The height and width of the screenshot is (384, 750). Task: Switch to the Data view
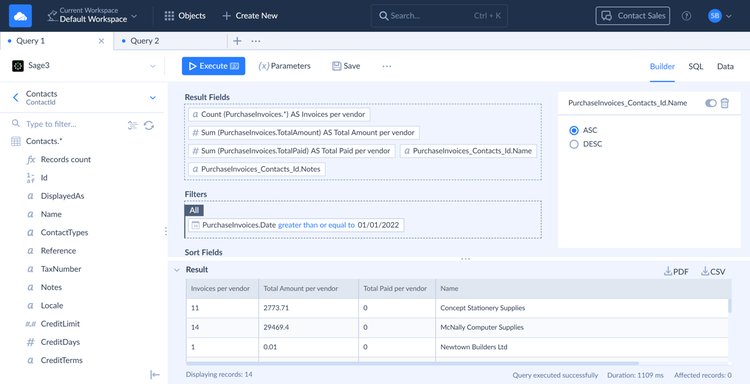tap(725, 66)
